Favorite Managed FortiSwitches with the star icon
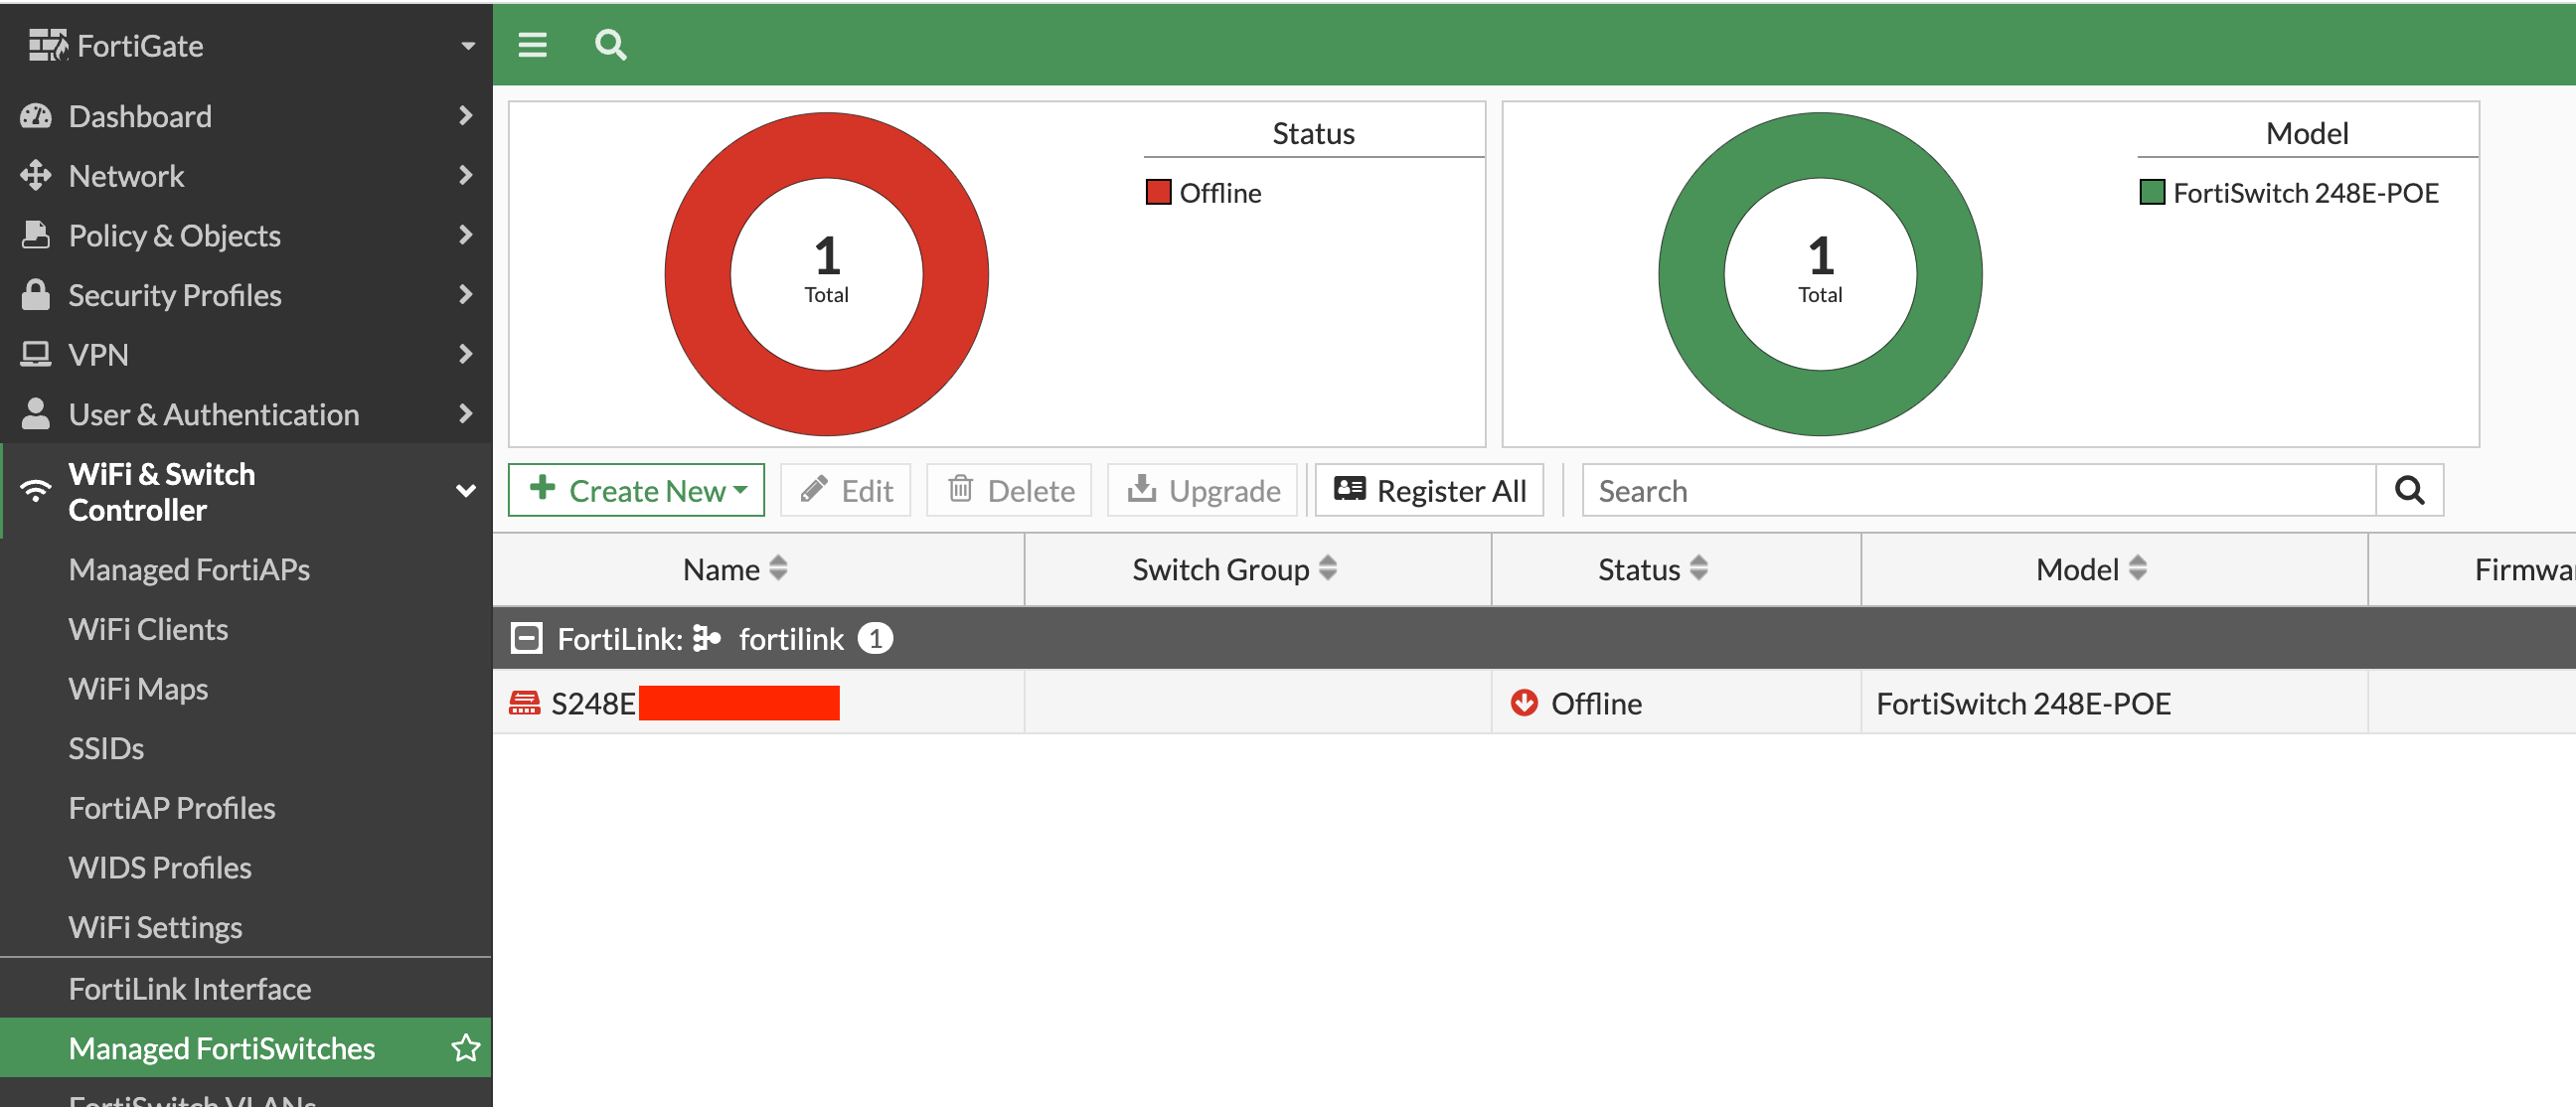 [466, 1047]
